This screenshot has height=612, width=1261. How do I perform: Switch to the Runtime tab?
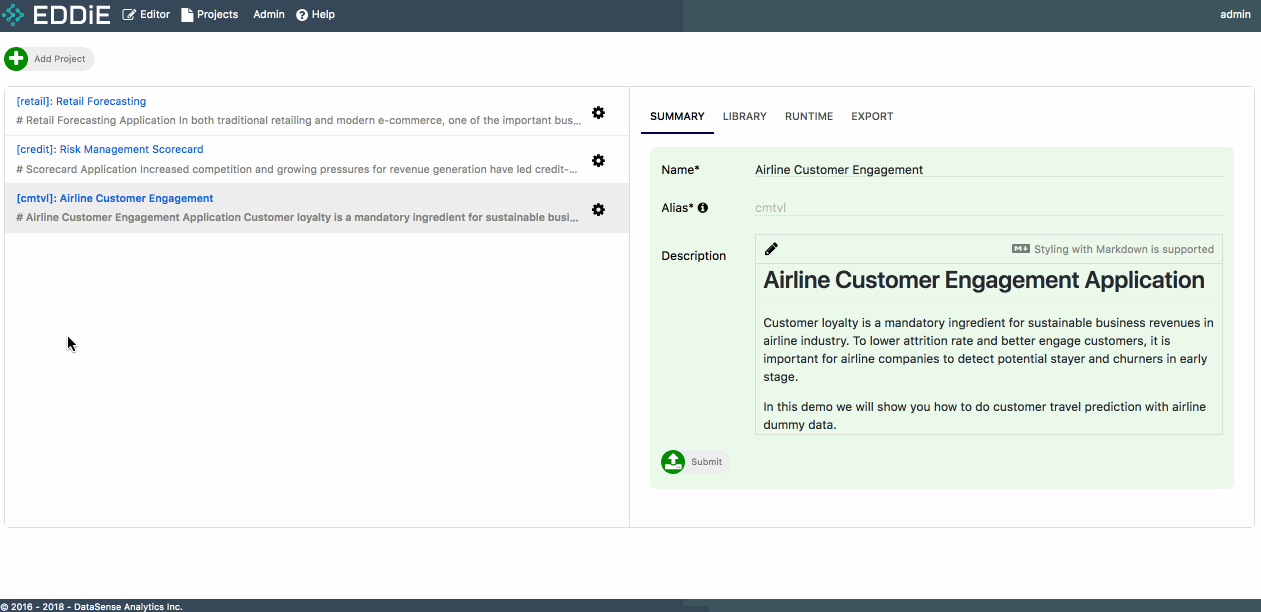click(x=808, y=117)
